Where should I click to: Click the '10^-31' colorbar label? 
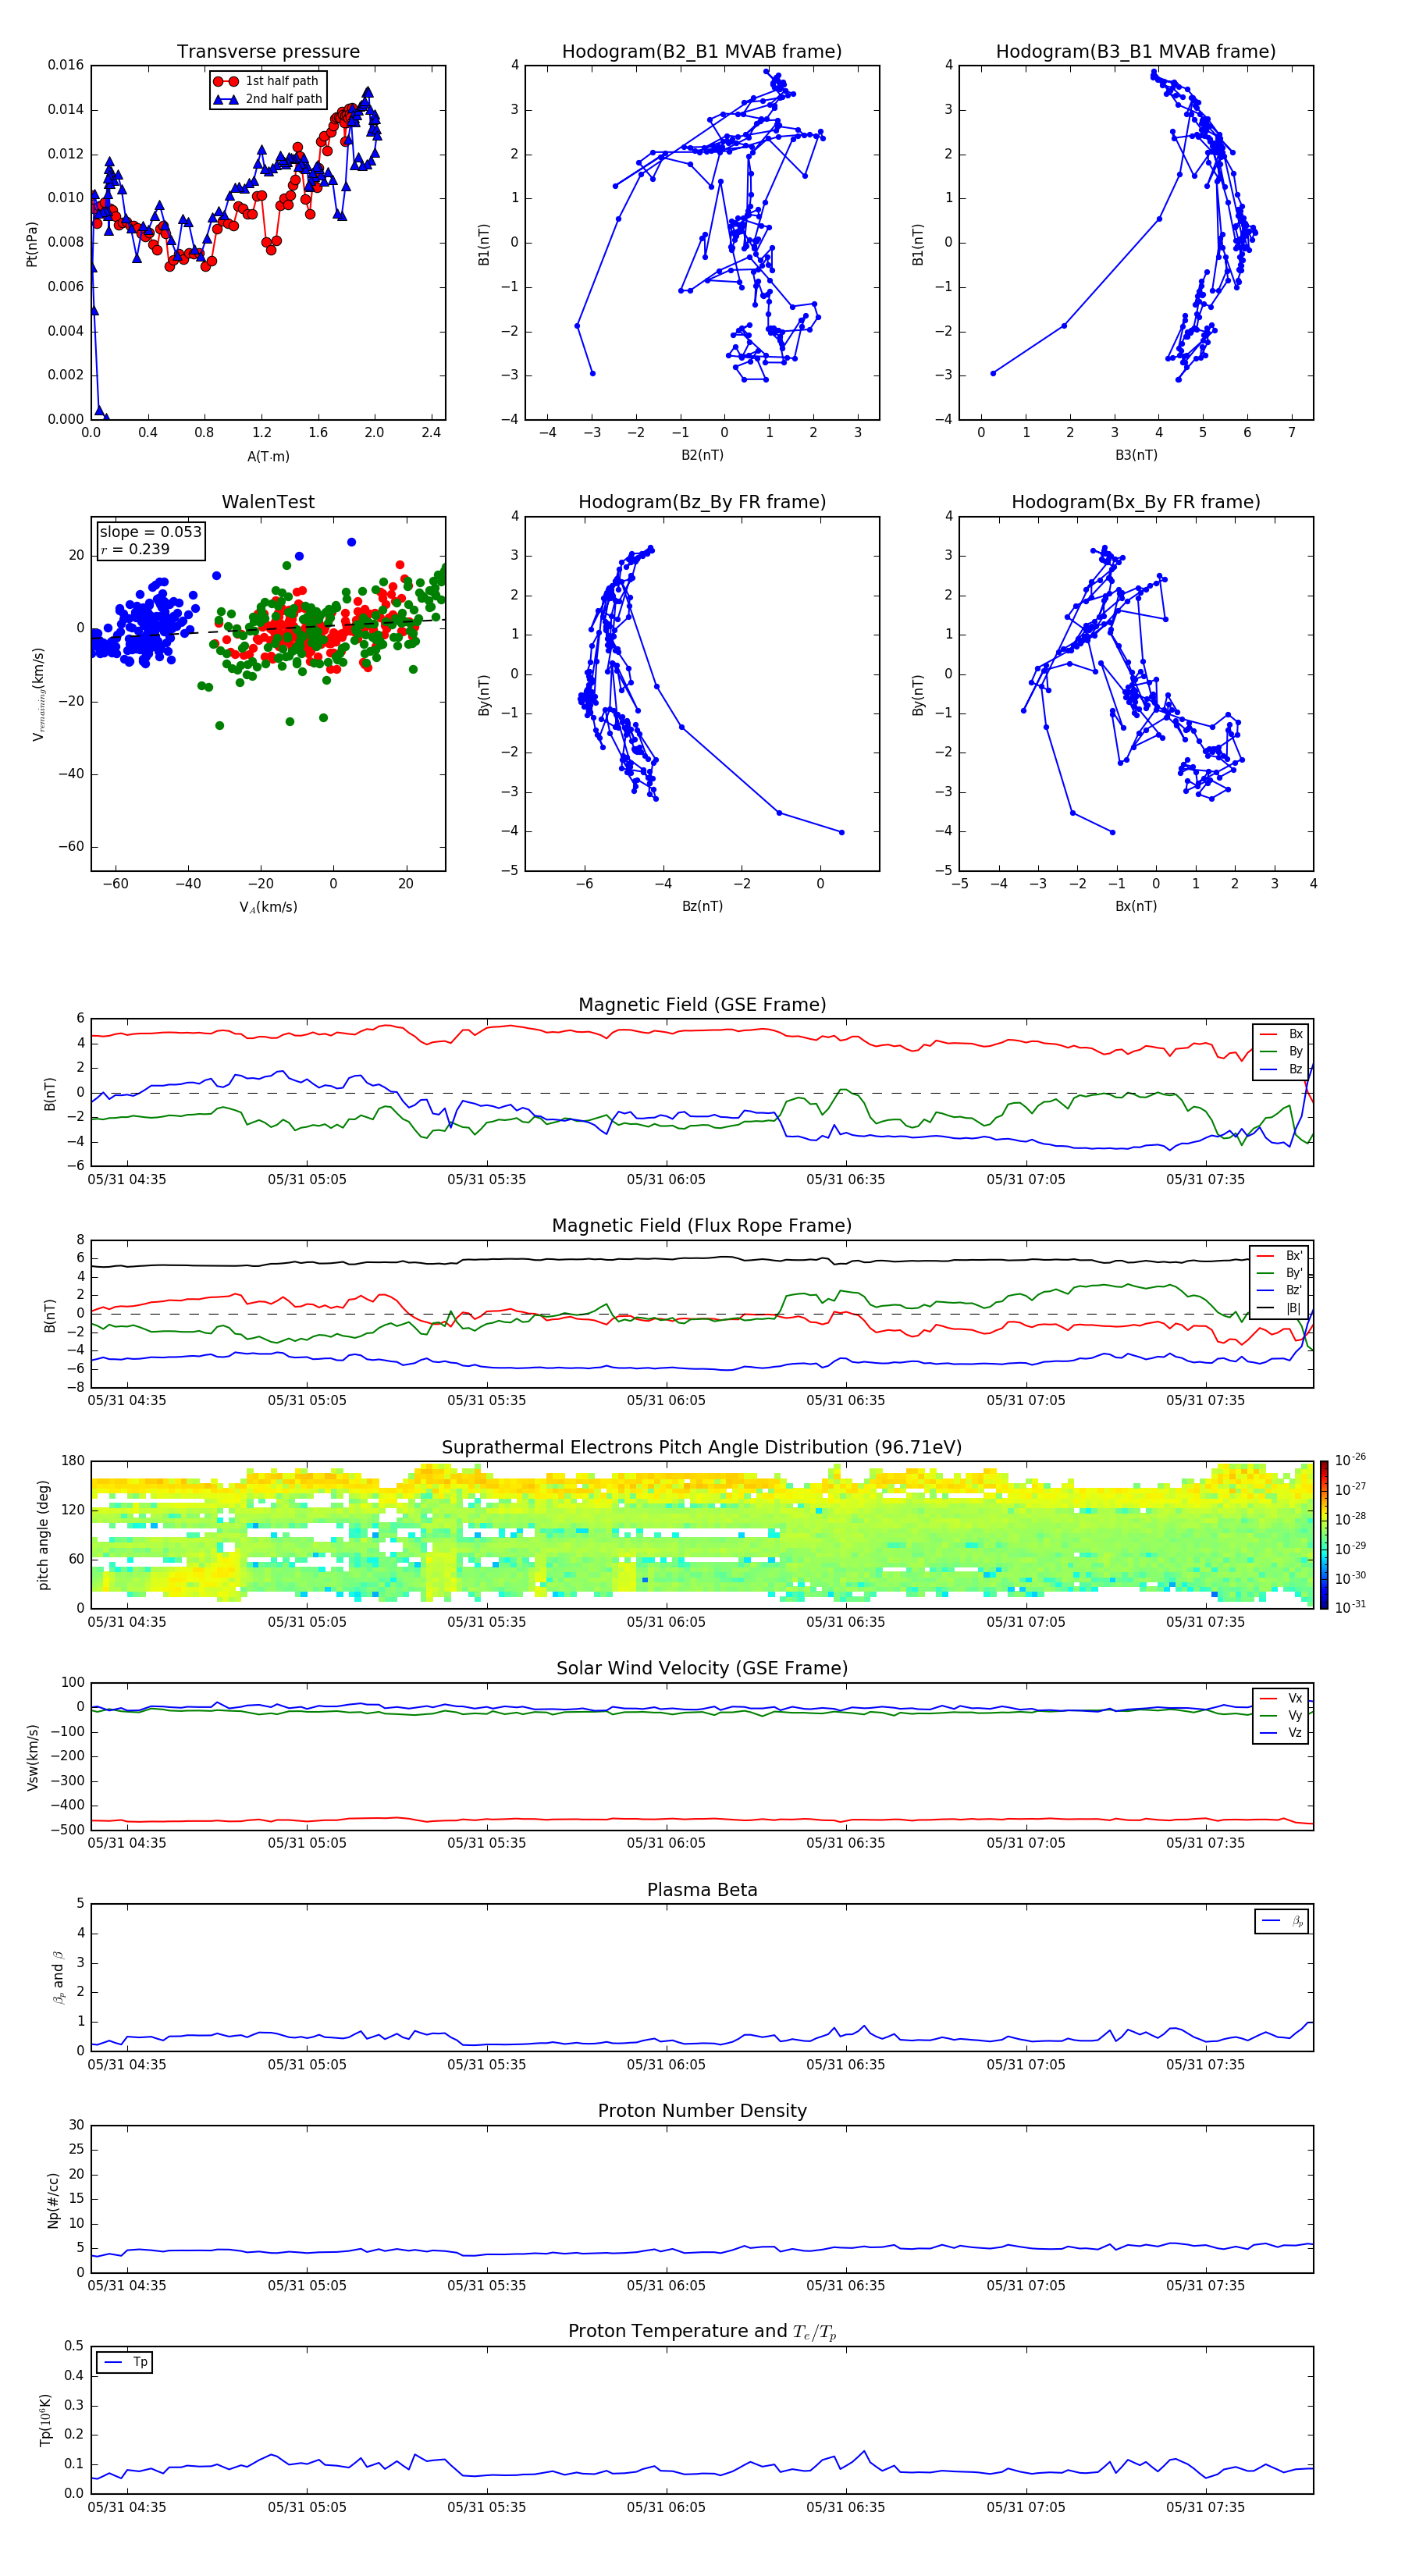pyautogui.click(x=1350, y=1607)
